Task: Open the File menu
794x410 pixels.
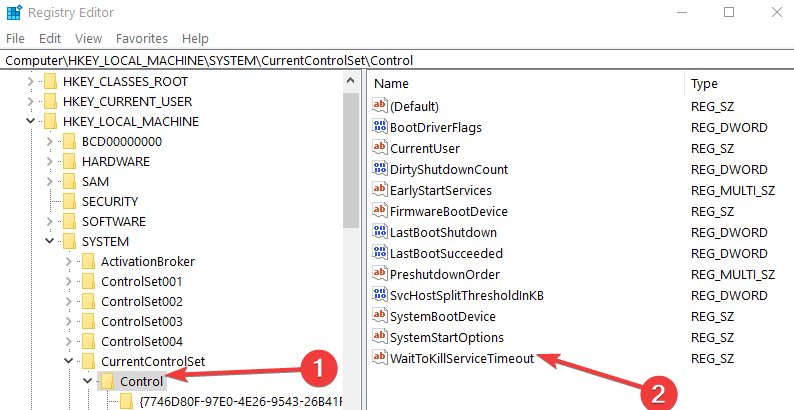Action: click(x=15, y=38)
